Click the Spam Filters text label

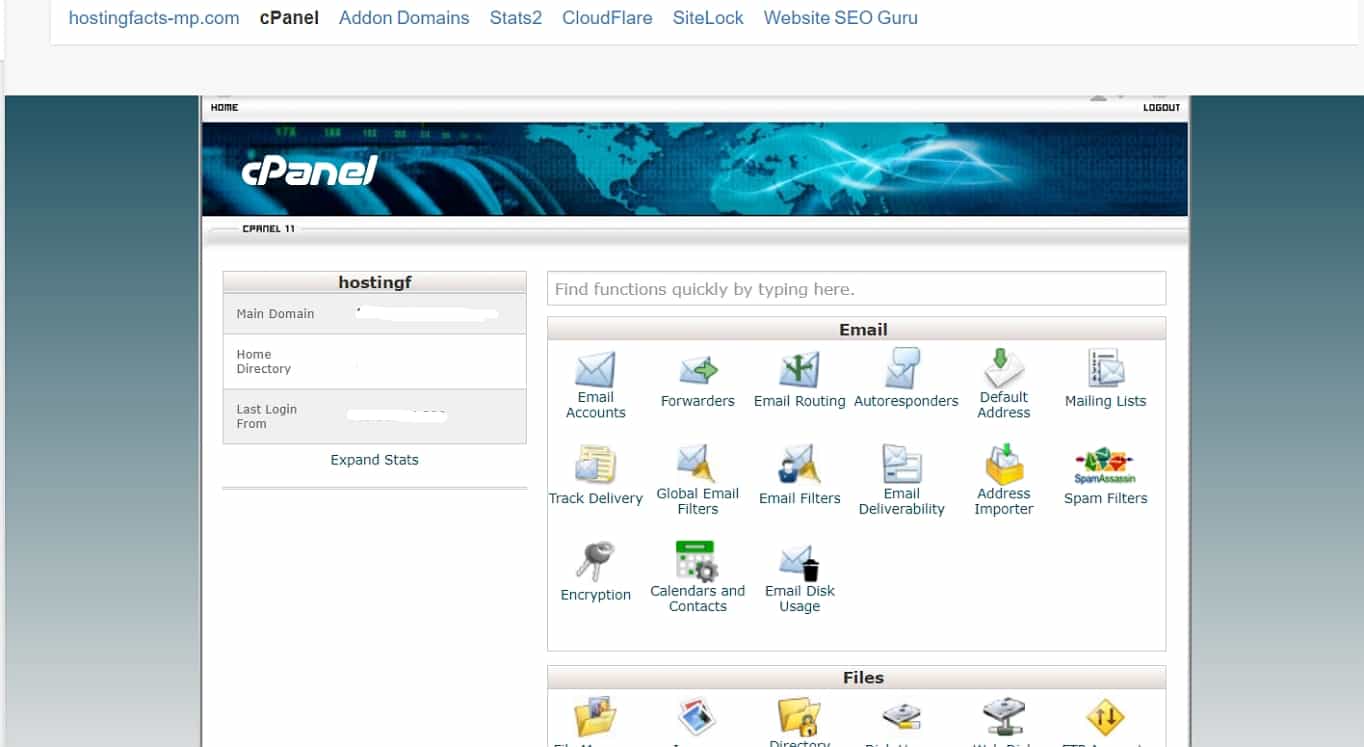tap(1105, 498)
